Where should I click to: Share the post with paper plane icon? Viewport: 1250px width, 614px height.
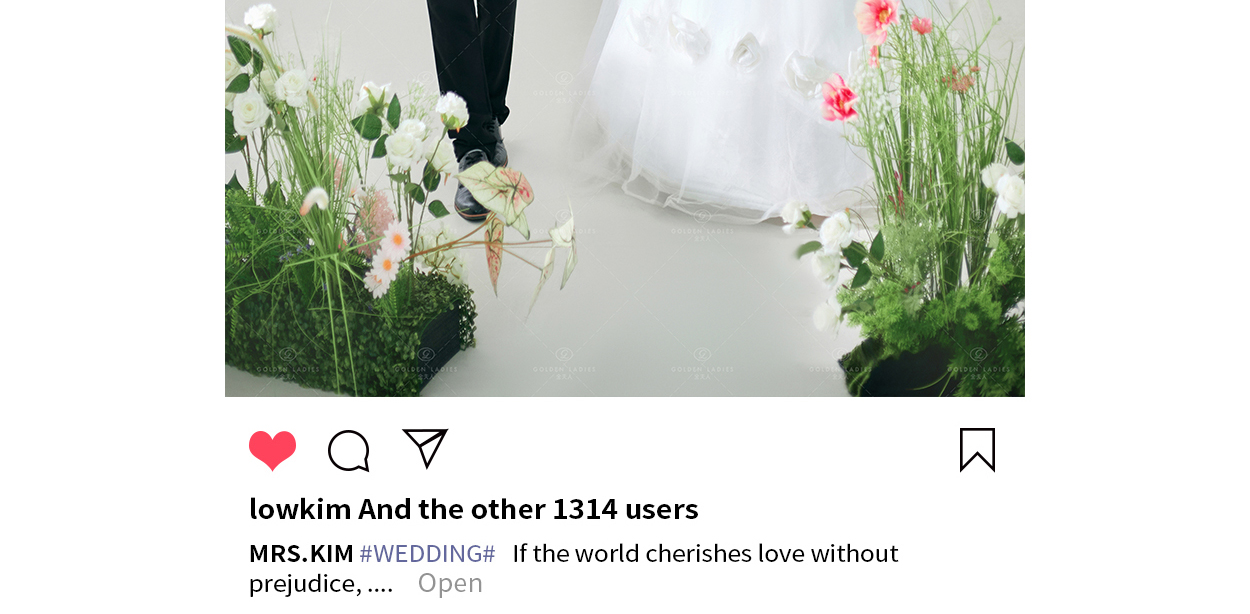pyautogui.click(x=425, y=448)
